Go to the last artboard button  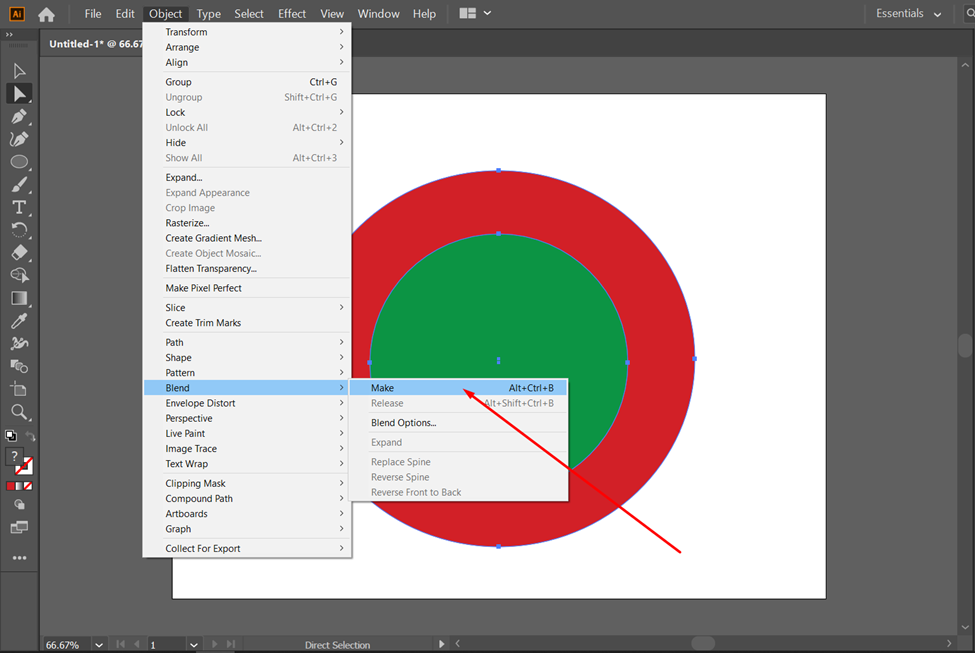tap(231, 644)
